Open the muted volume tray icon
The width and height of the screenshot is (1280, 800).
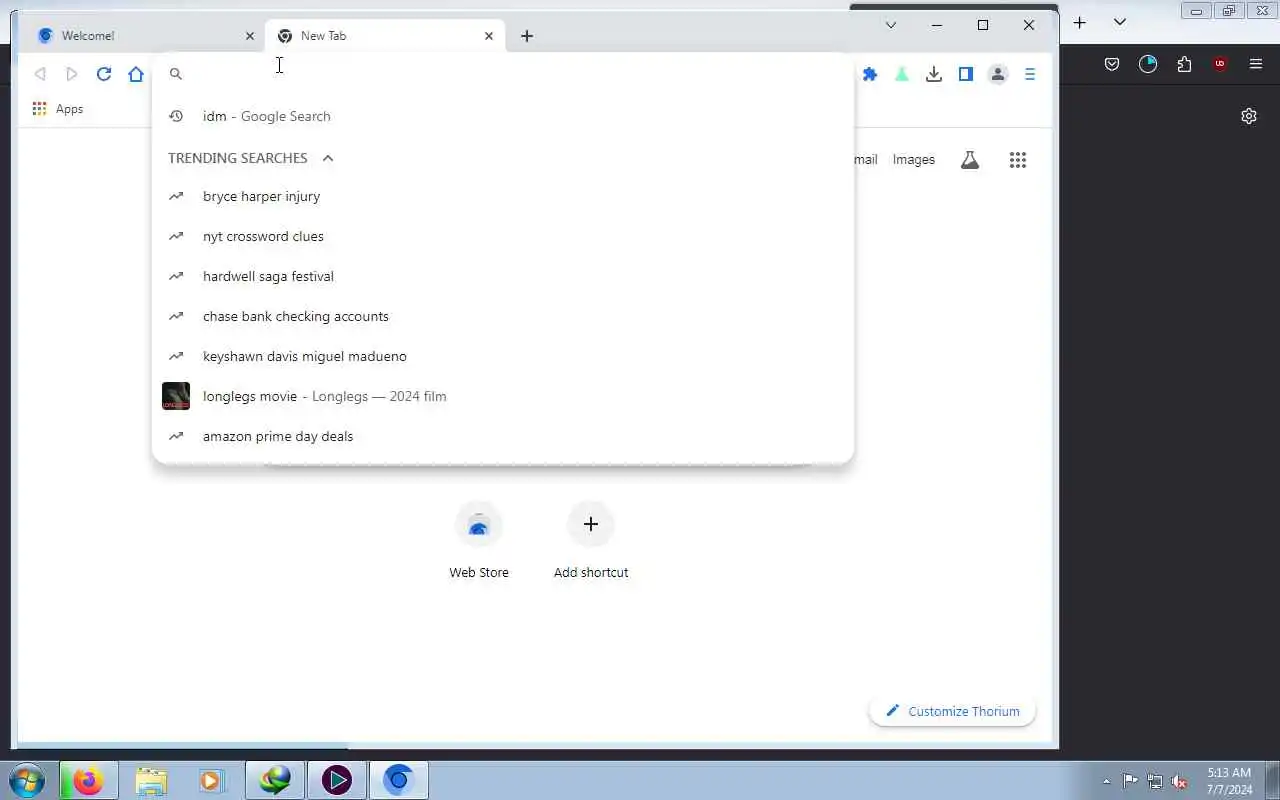(1179, 782)
